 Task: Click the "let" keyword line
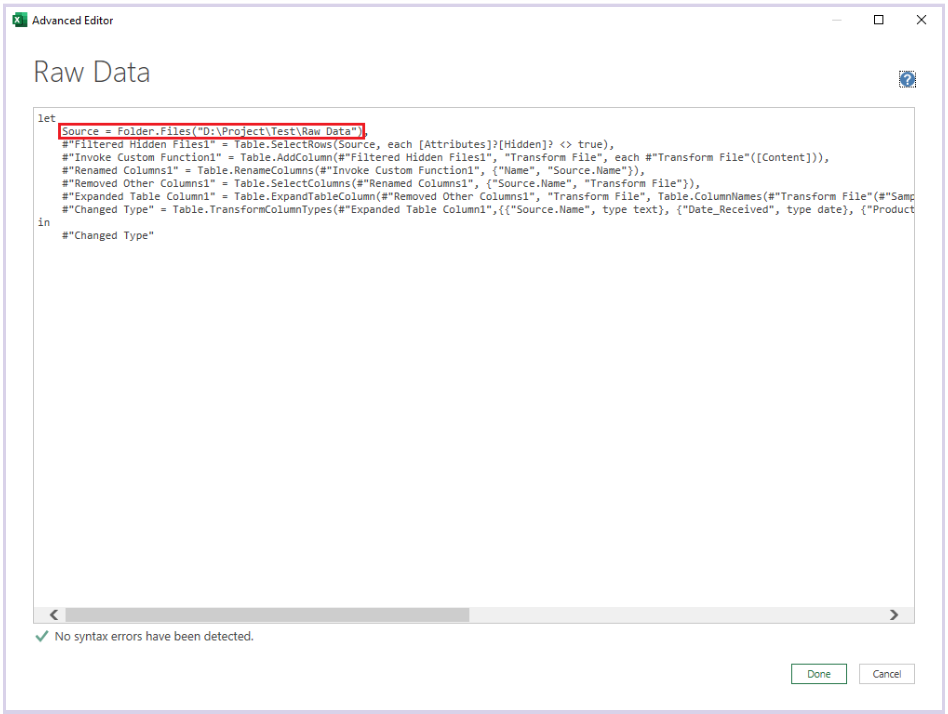pos(47,118)
